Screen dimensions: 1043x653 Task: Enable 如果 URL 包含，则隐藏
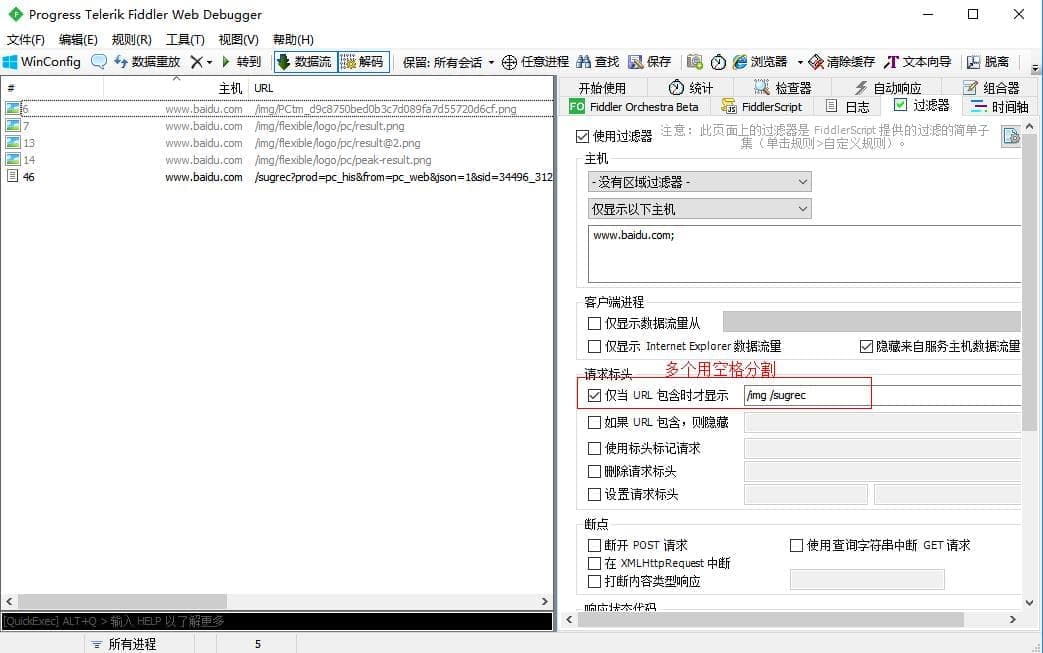[x=595, y=422]
